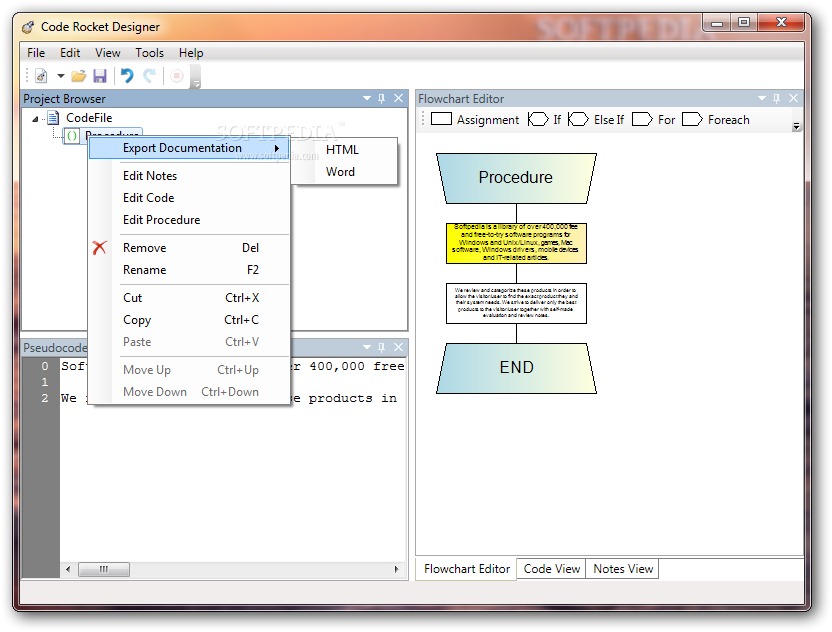832x632 pixels.
Task: Open Flowchart Editor panel dropdown arrow
Action: coord(762,98)
